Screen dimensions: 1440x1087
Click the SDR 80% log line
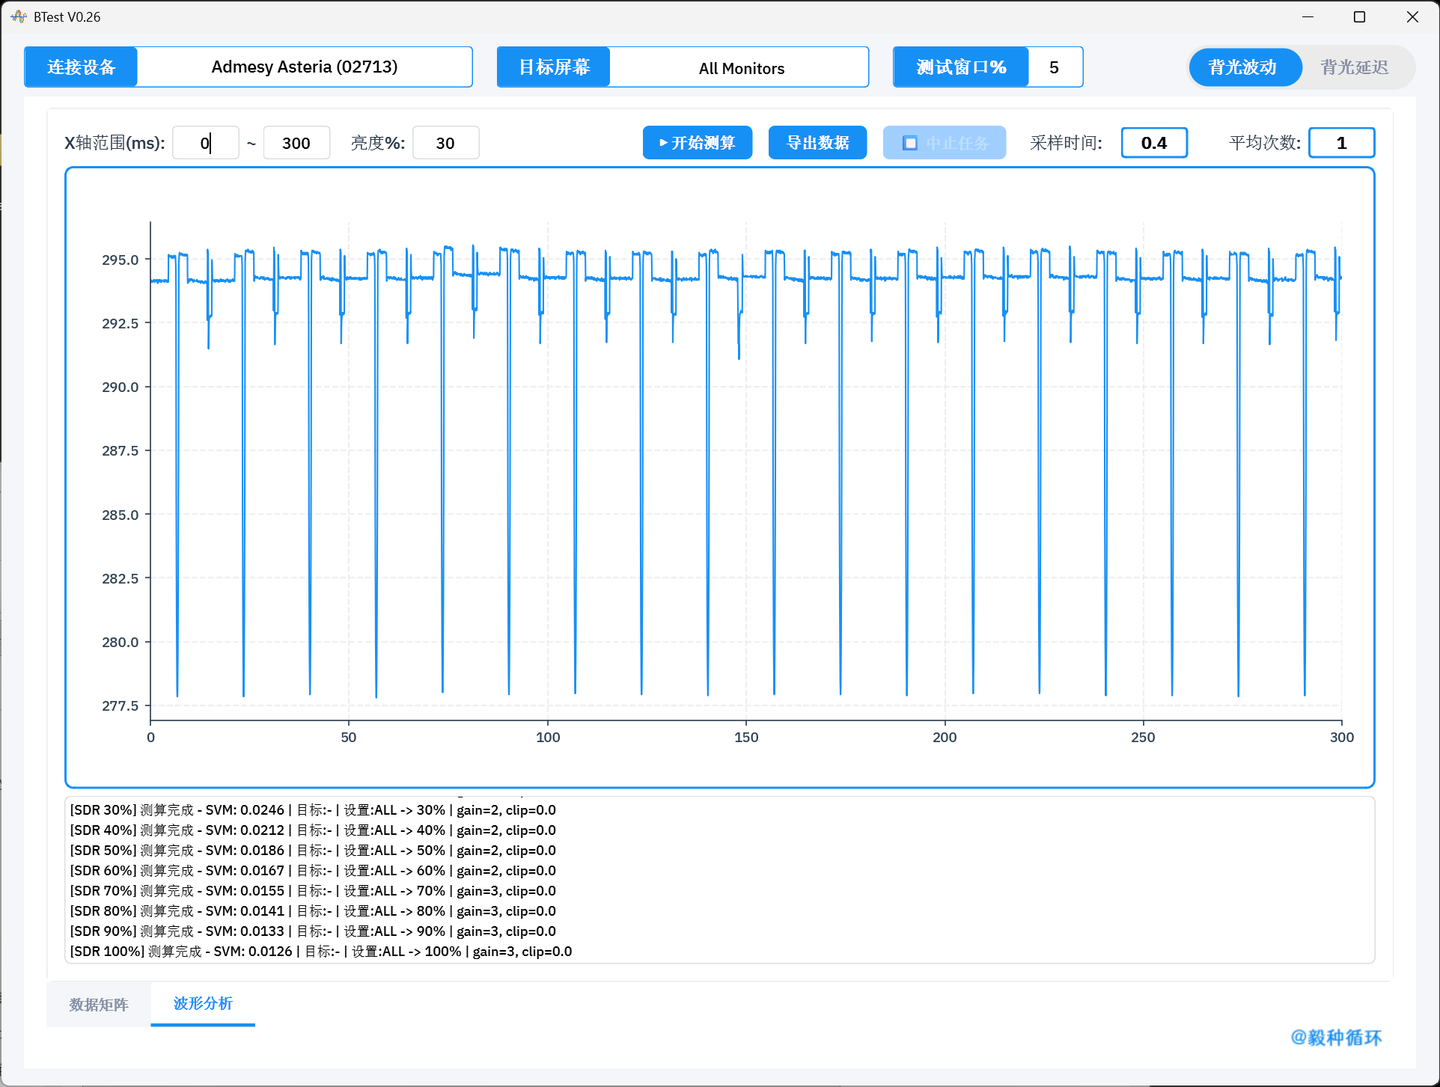click(x=313, y=911)
